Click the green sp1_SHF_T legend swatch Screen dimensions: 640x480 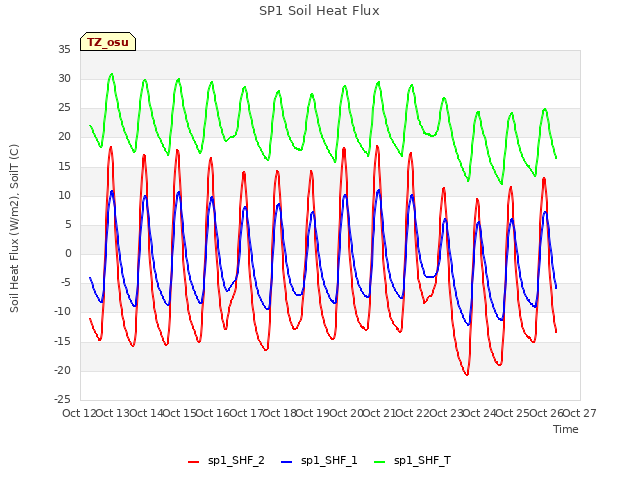coord(380,462)
